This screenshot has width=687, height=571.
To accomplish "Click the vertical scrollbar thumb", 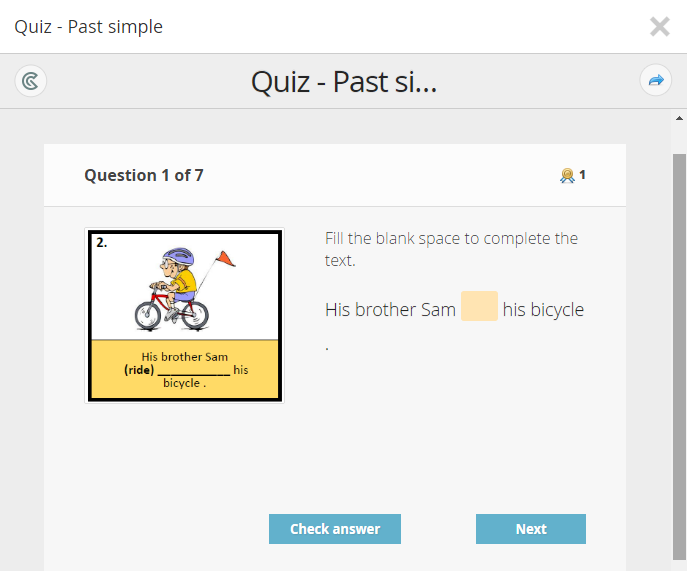I will [x=679, y=350].
